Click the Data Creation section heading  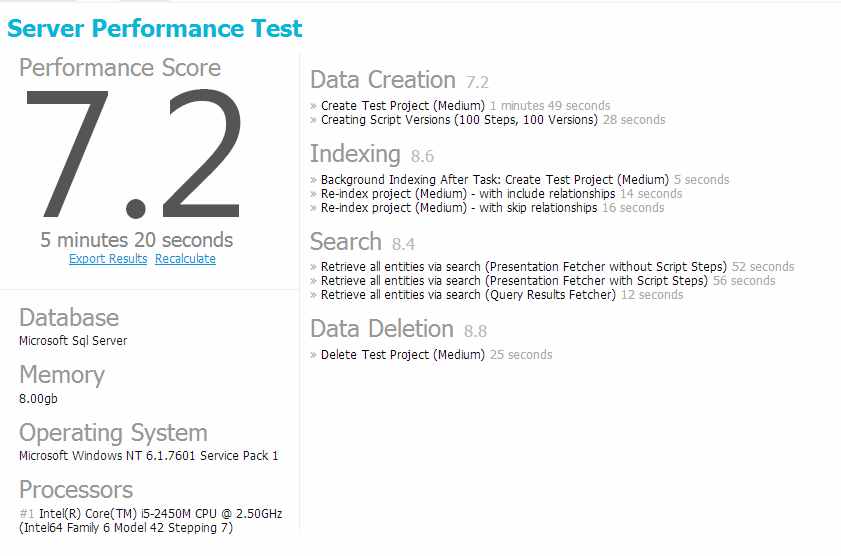click(x=383, y=80)
